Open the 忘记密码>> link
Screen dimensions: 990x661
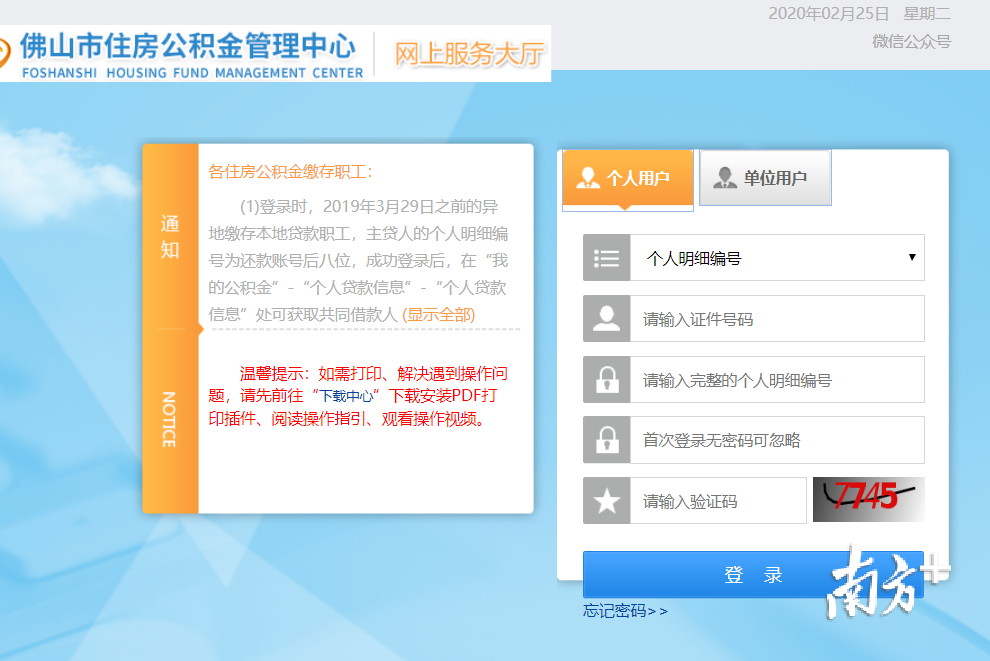[x=625, y=611]
